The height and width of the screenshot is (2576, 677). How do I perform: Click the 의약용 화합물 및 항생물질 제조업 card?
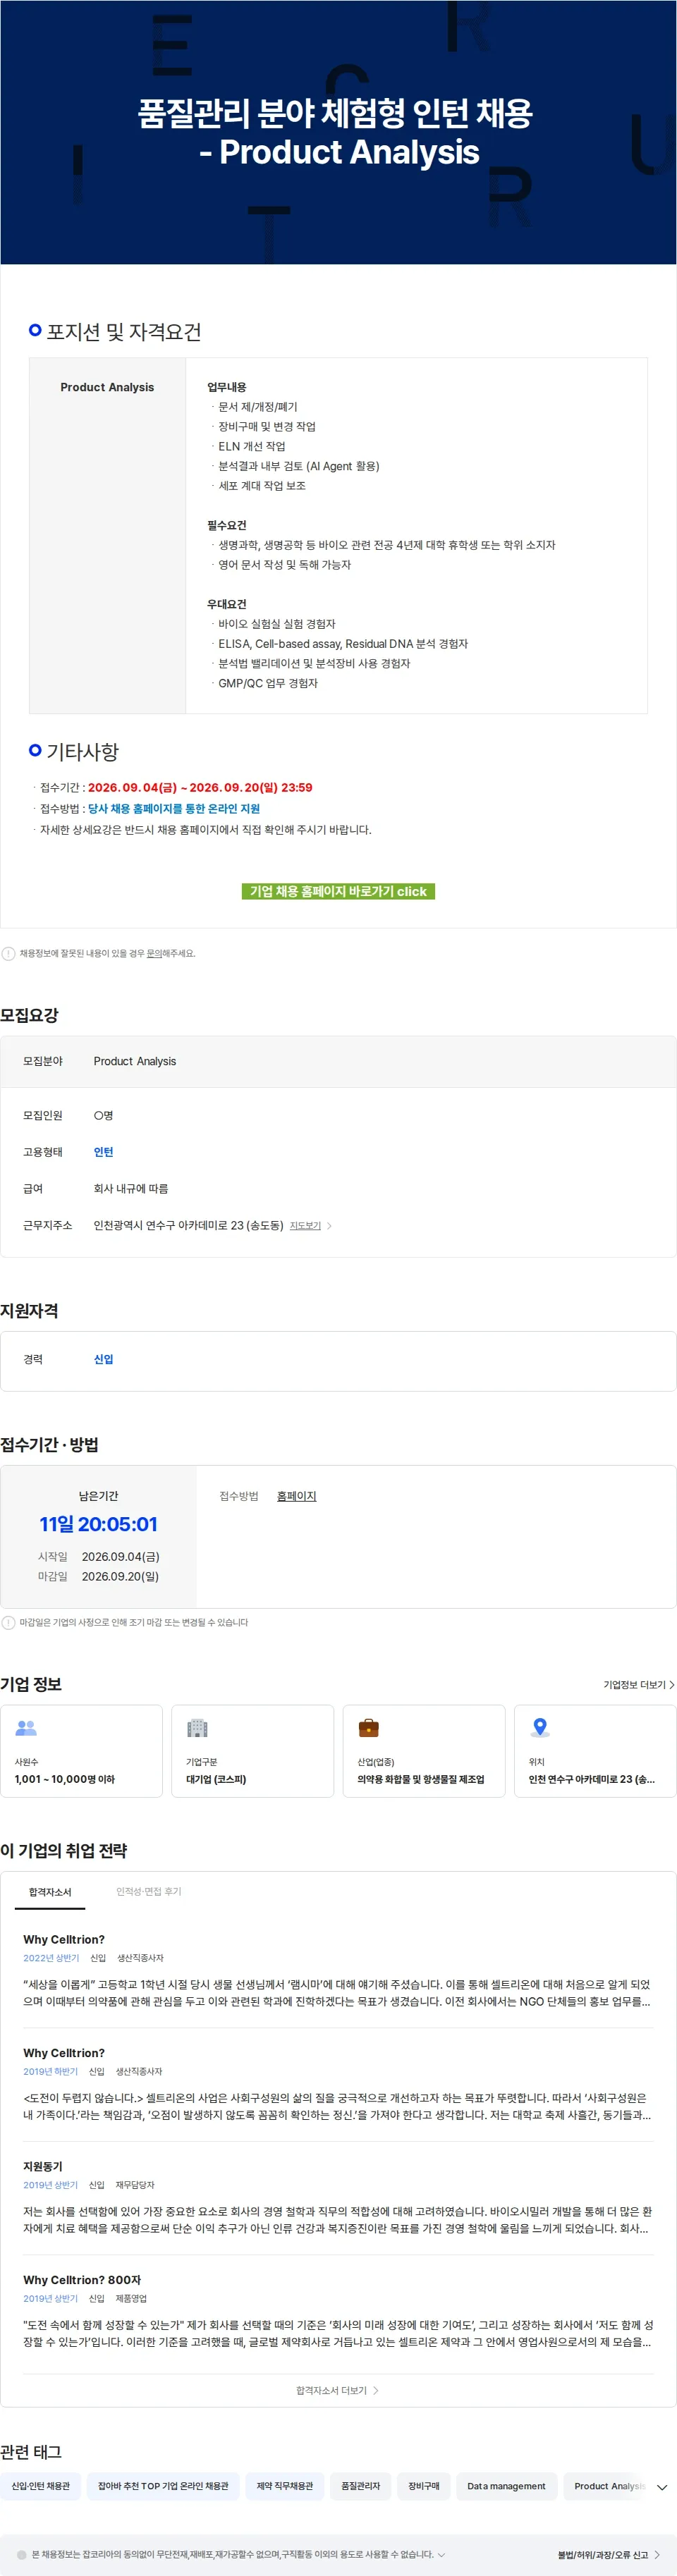coord(424,1751)
